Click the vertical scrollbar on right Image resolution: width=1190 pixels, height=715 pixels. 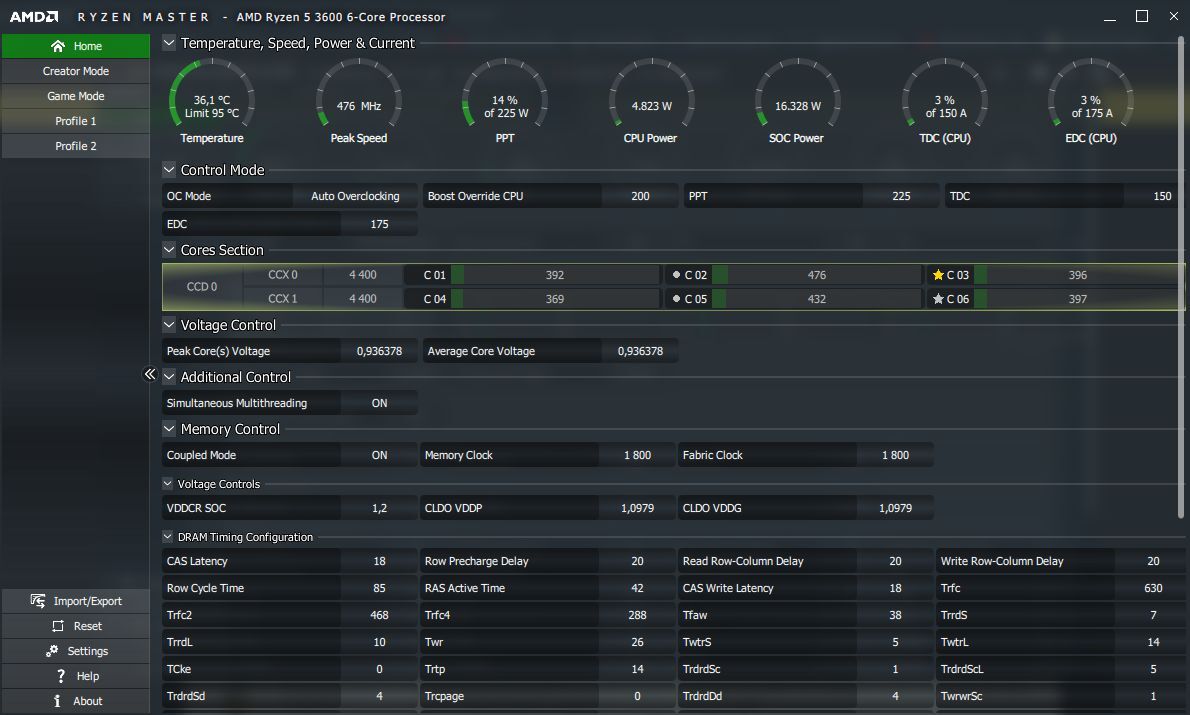[x=1180, y=277]
